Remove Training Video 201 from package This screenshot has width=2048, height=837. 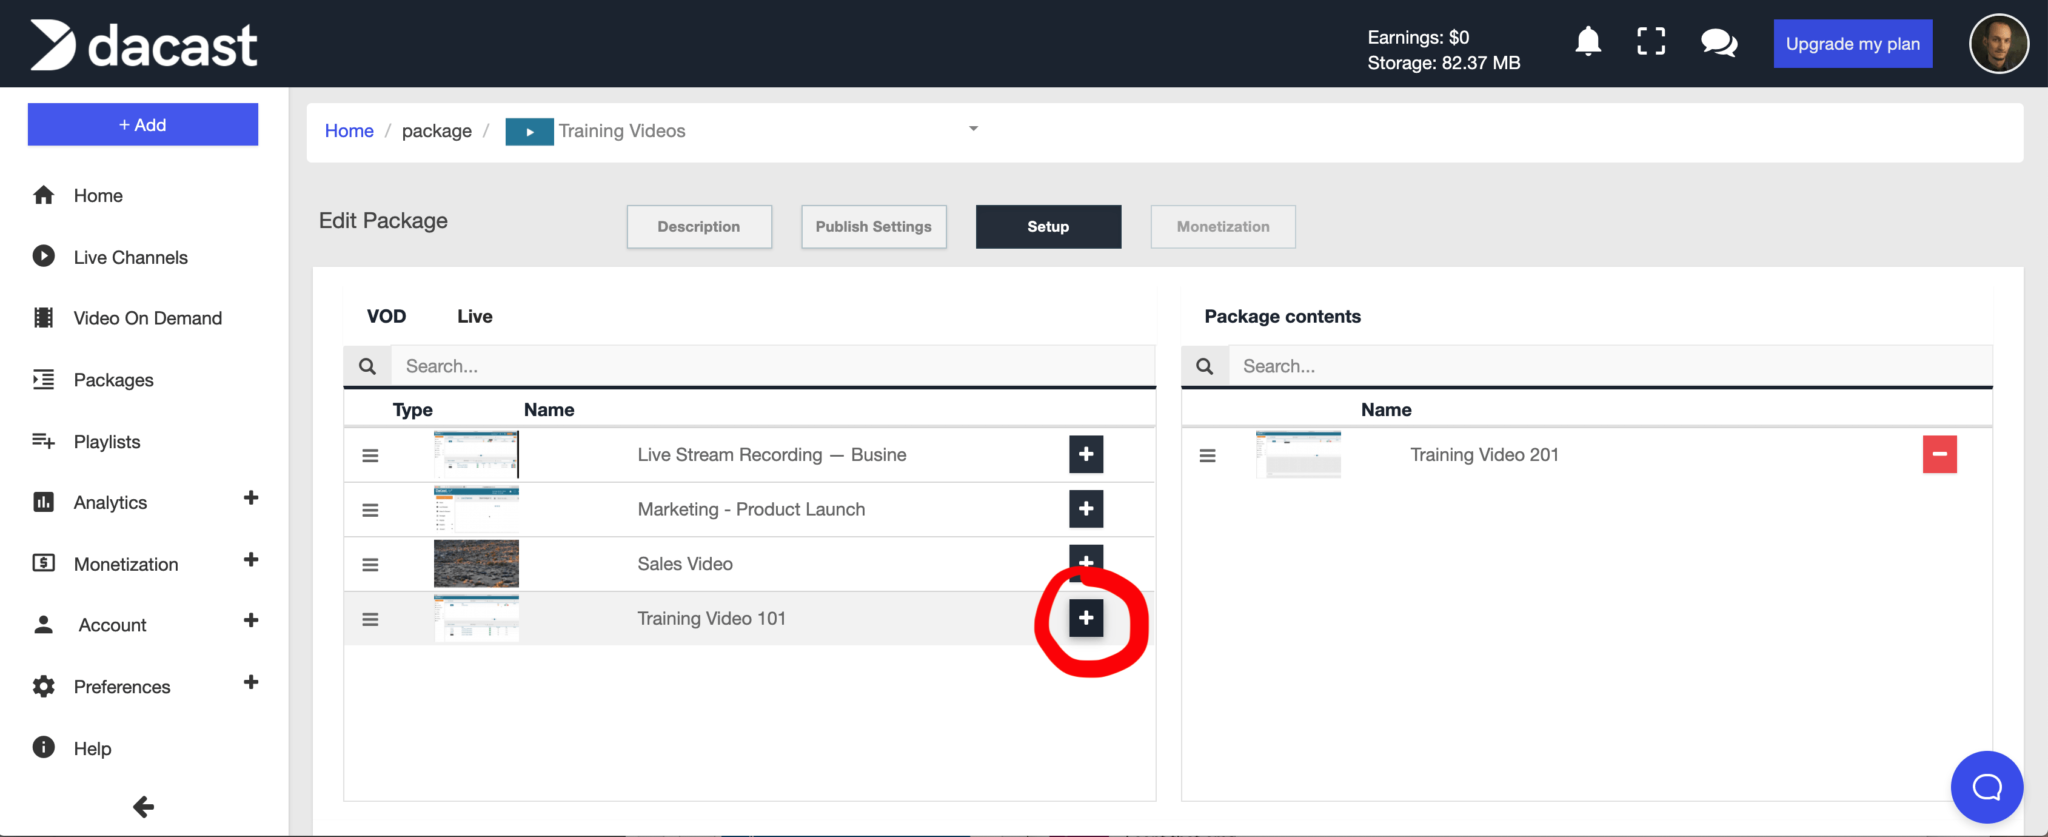1939,455
